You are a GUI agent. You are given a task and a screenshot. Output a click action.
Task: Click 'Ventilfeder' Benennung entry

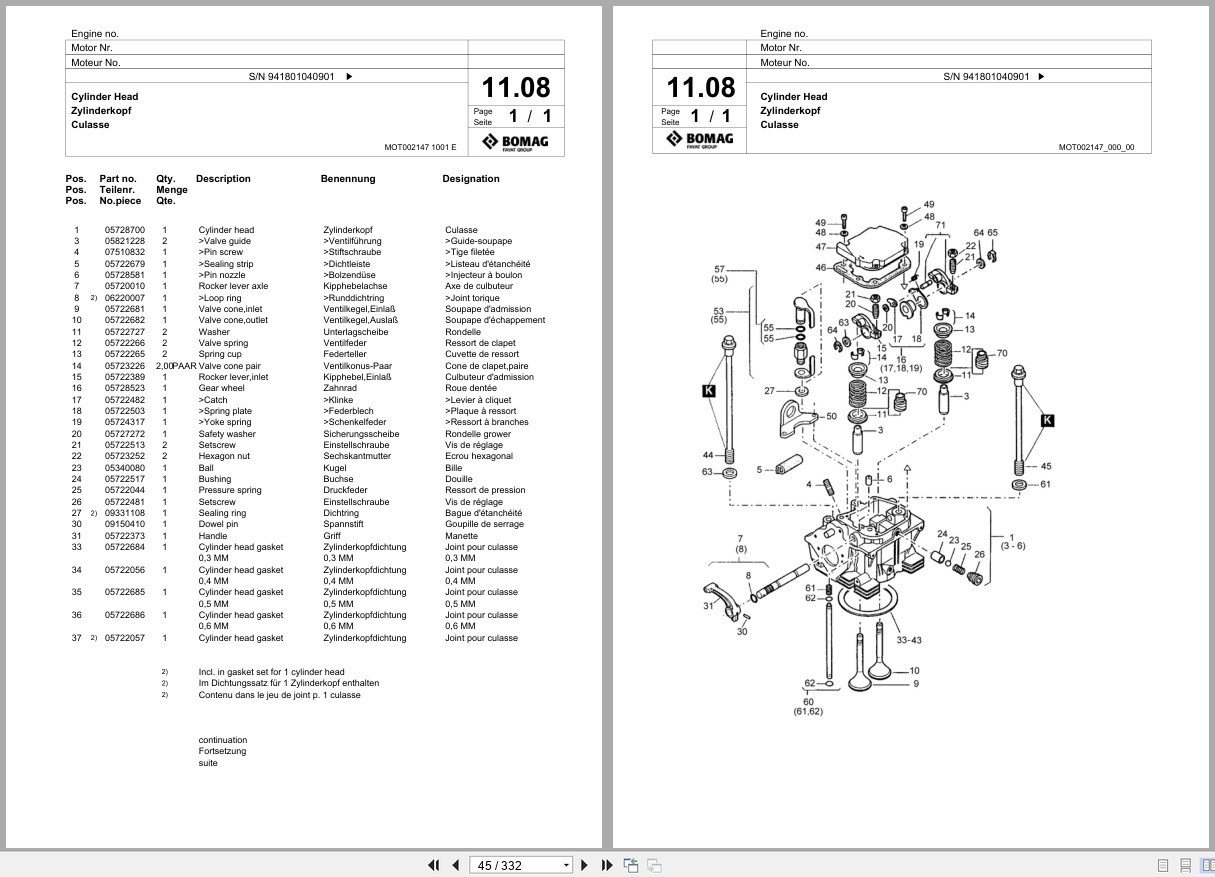point(344,343)
